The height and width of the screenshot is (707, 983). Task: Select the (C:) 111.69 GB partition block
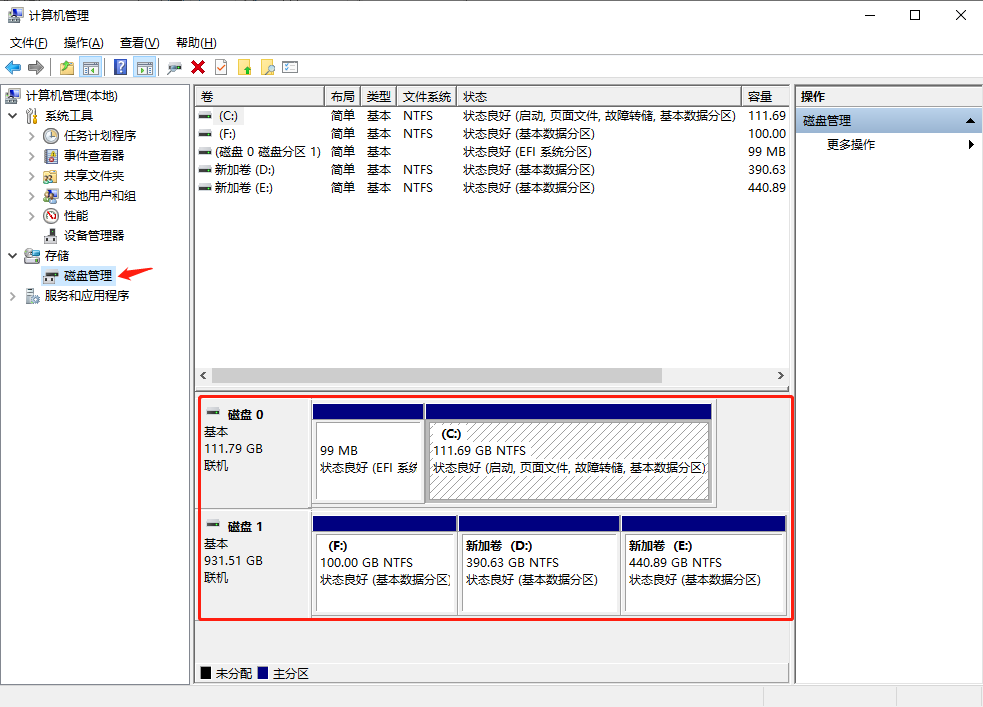(x=568, y=460)
